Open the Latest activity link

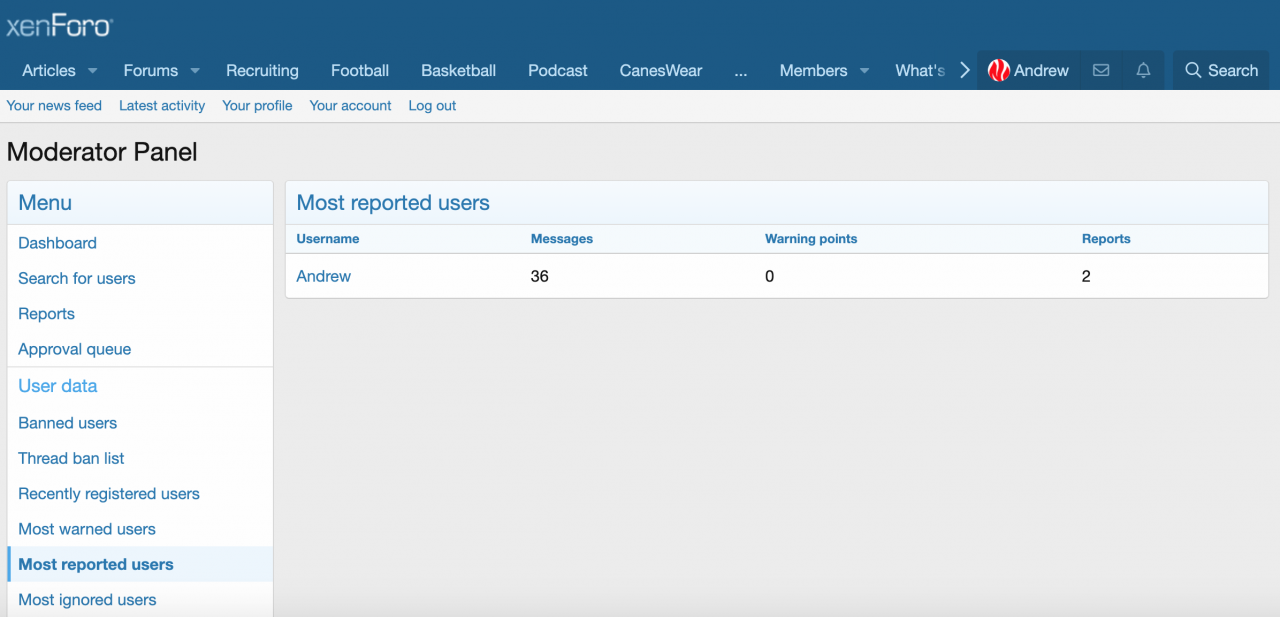coord(162,105)
